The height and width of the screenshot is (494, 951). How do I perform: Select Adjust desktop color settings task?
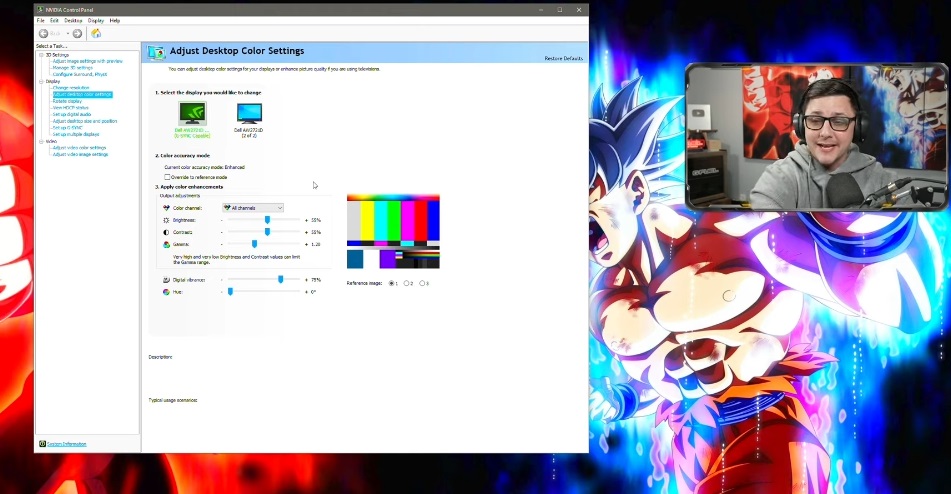tap(82, 95)
